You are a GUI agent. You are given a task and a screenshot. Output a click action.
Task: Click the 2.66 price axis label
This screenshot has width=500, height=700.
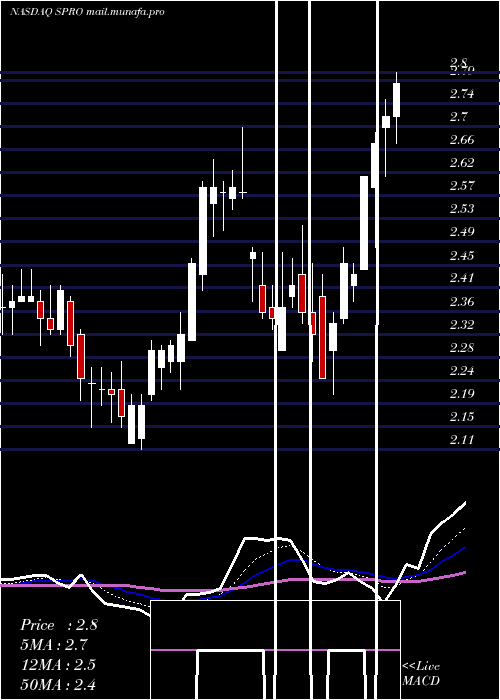click(462, 140)
